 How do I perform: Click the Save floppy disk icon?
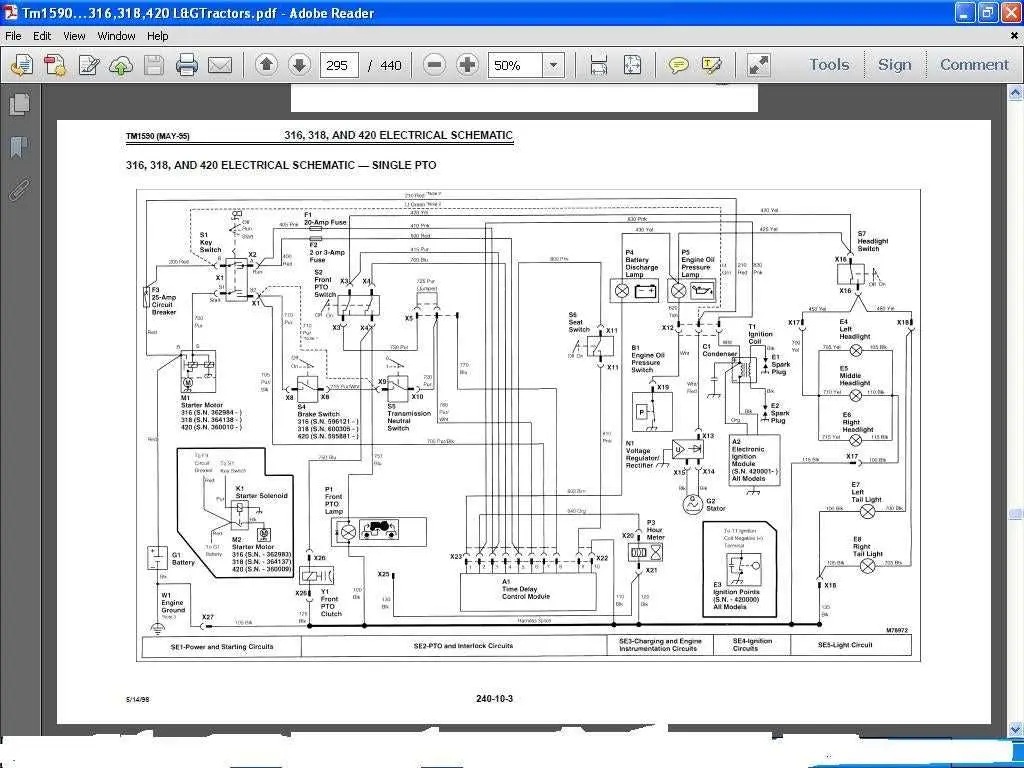click(x=153, y=65)
